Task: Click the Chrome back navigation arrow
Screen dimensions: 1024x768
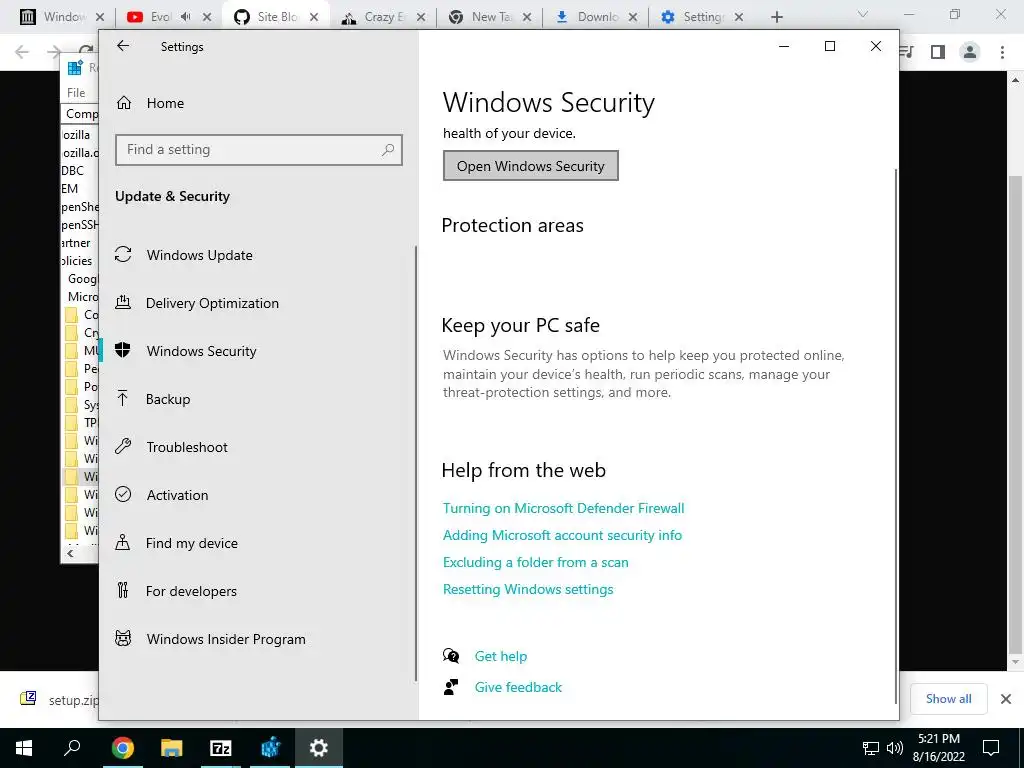Action: pos(22,52)
